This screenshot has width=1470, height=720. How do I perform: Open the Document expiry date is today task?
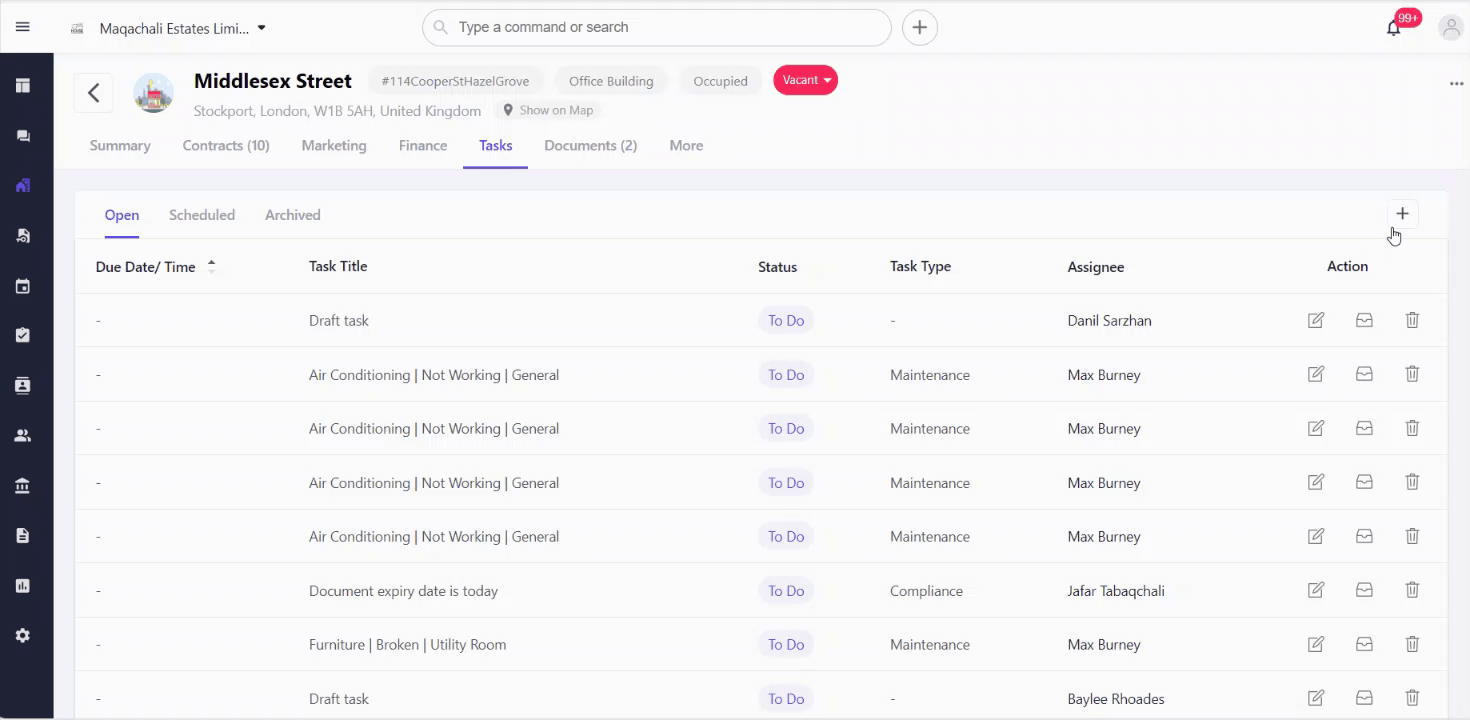[403, 591]
